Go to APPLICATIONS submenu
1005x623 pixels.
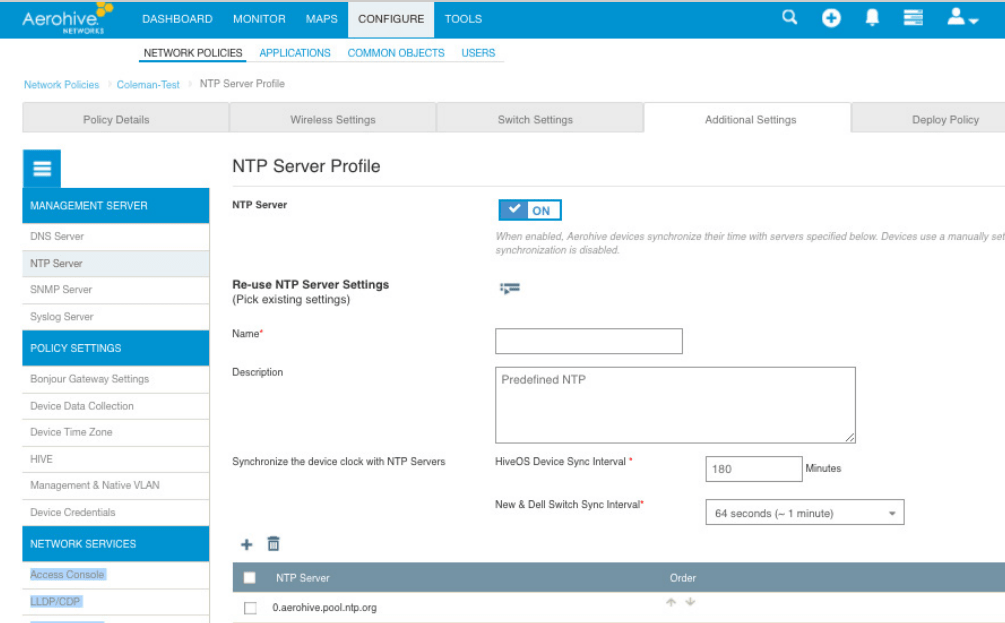click(x=295, y=53)
